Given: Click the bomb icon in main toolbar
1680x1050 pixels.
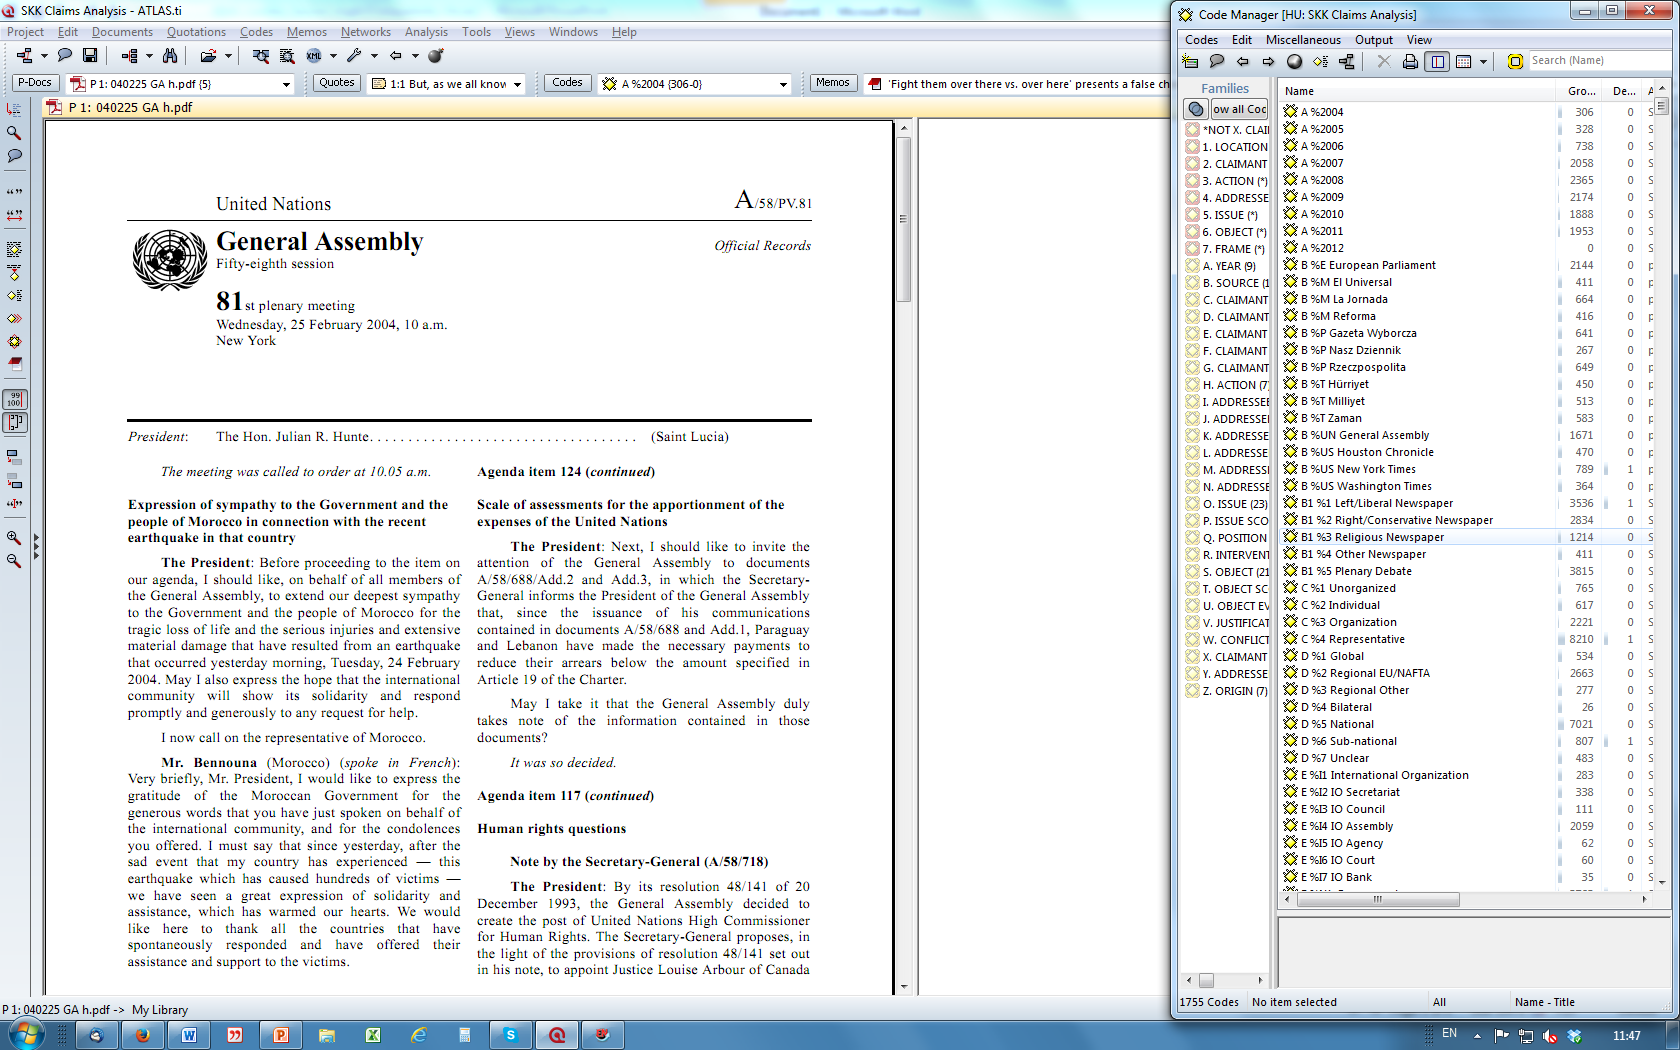Looking at the screenshot, I should pos(435,56).
